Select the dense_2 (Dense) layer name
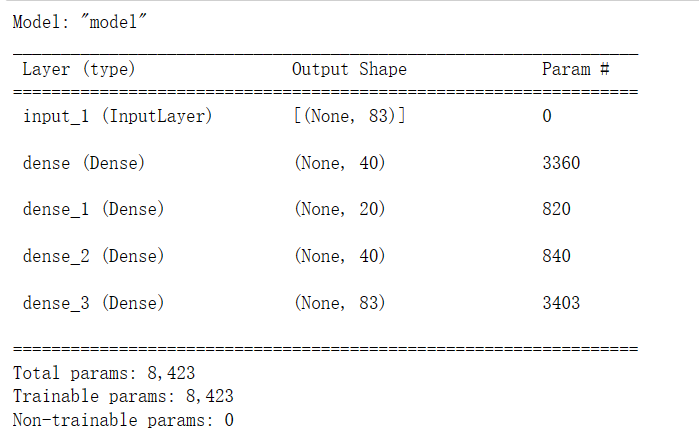The width and height of the screenshot is (699, 448). coord(93,256)
